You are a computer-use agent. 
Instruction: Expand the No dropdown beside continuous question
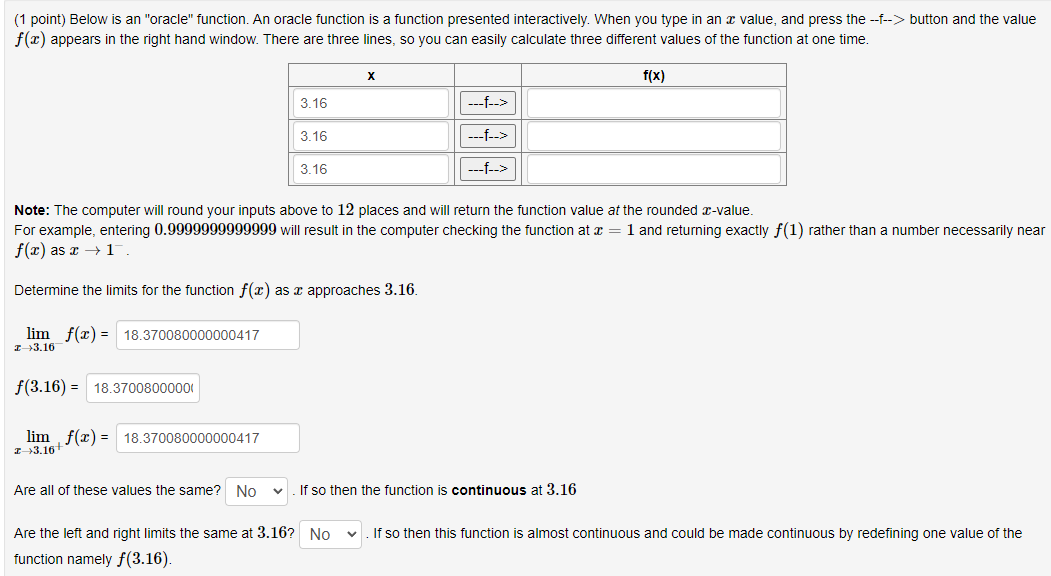coord(256,490)
